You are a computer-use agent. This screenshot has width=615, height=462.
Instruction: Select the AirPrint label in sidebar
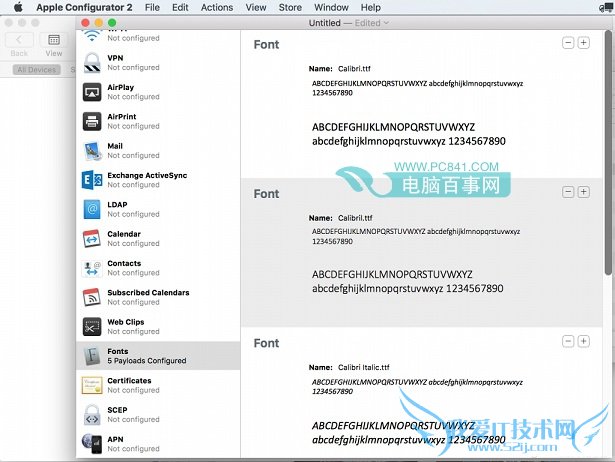click(122, 116)
